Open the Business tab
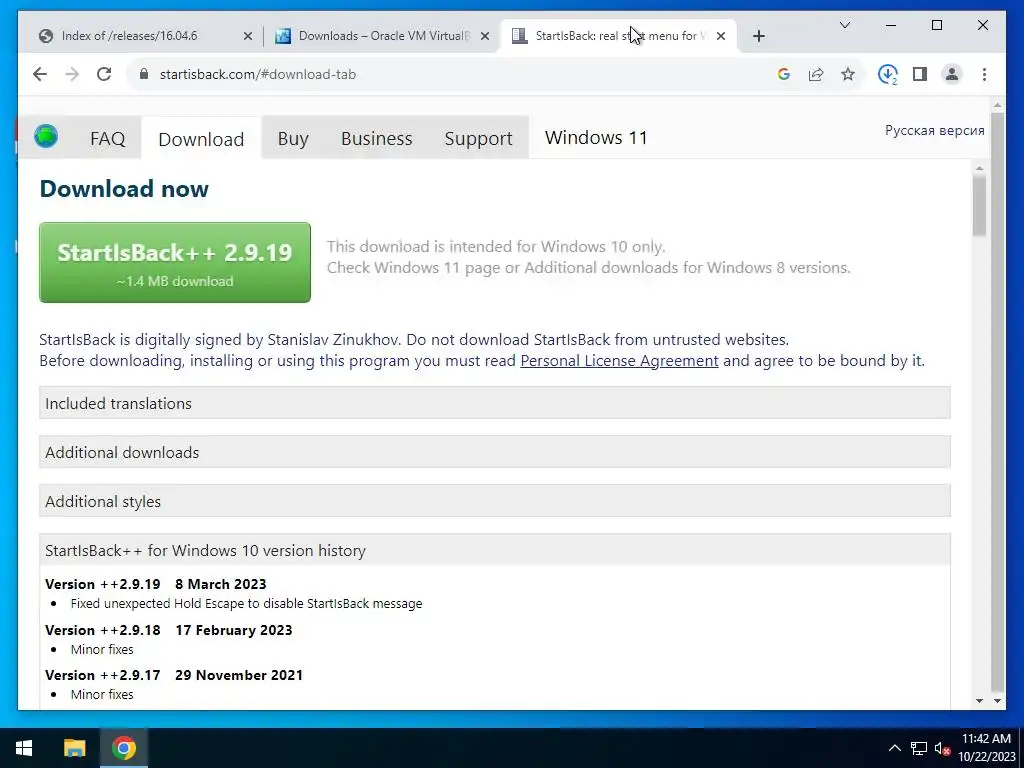The height and width of the screenshot is (768, 1024). click(x=376, y=138)
